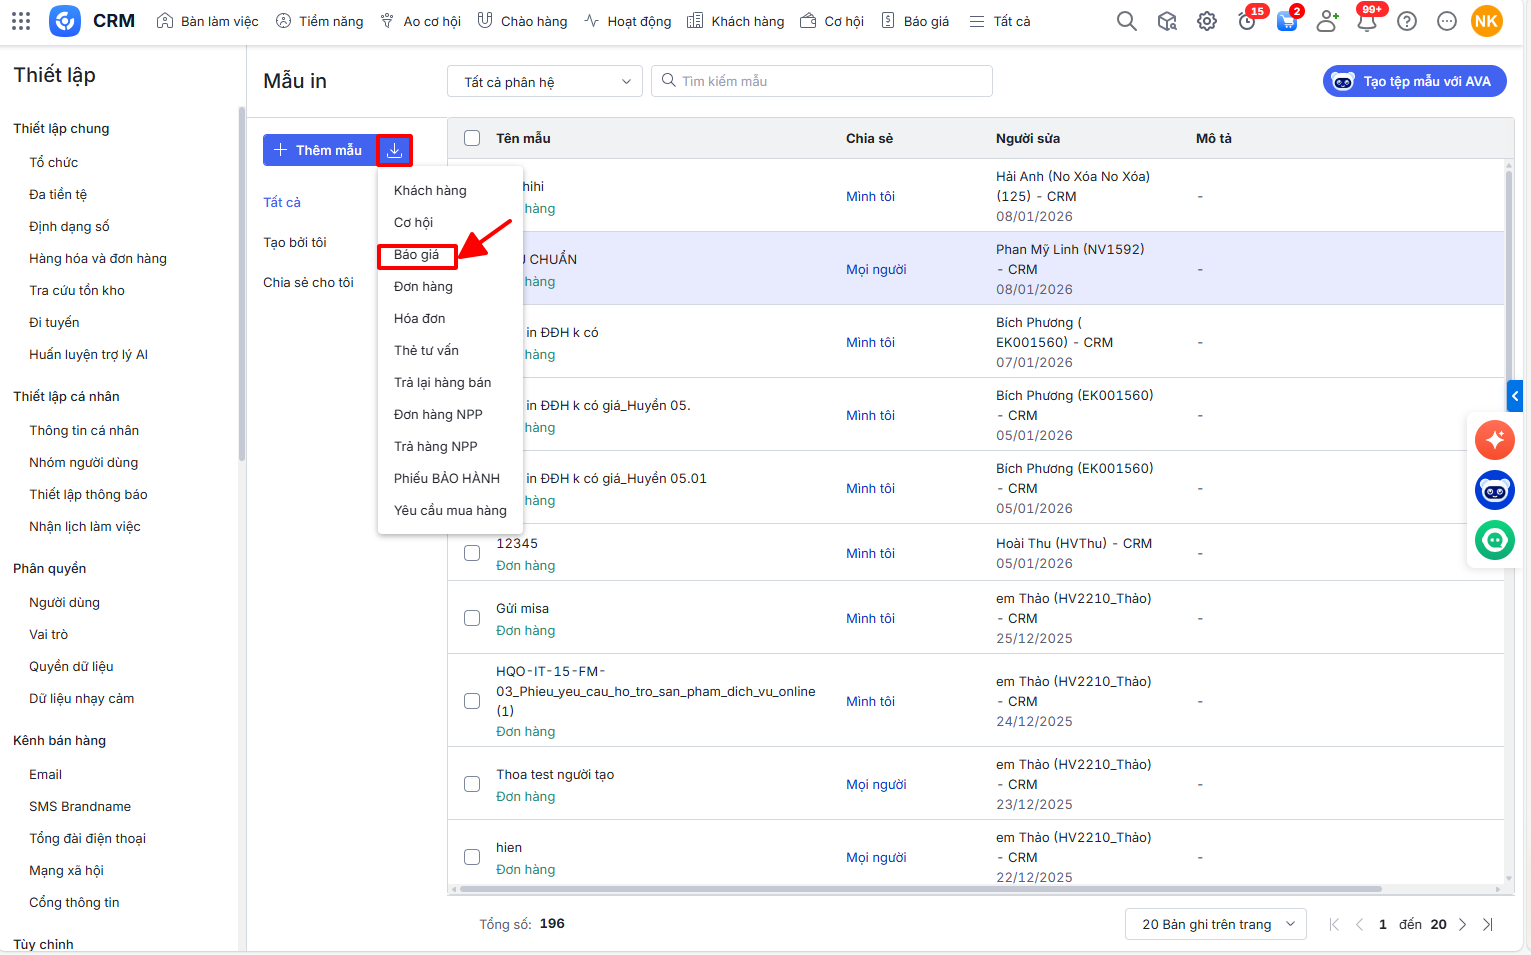This screenshot has height=955, width=1531.
Task: Expand the Tất cả phân hệ dropdown
Action: [544, 82]
